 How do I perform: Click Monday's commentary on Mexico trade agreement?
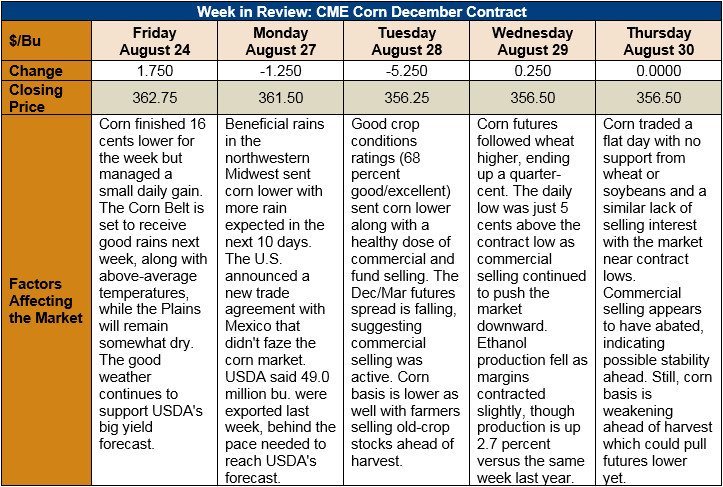(280, 301)
